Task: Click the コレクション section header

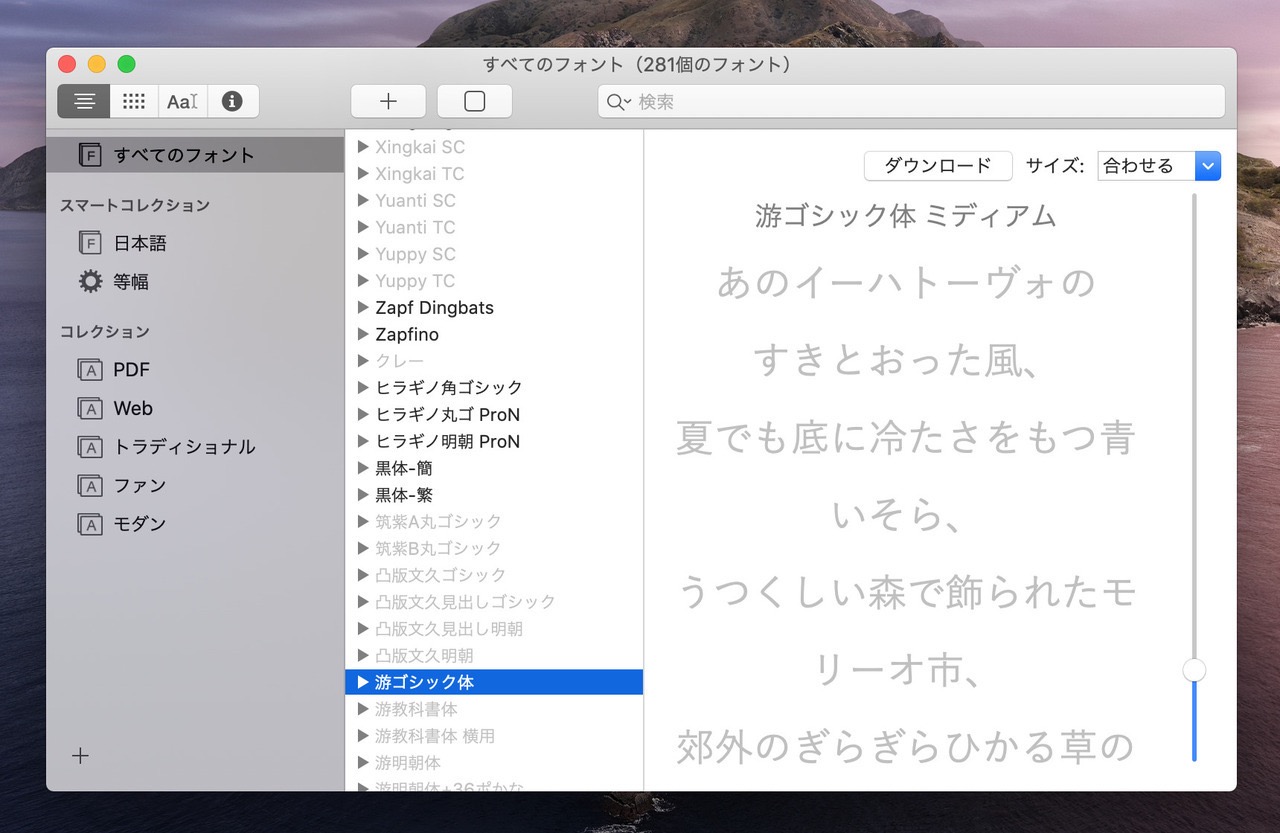Action: [x=105, y=332]
